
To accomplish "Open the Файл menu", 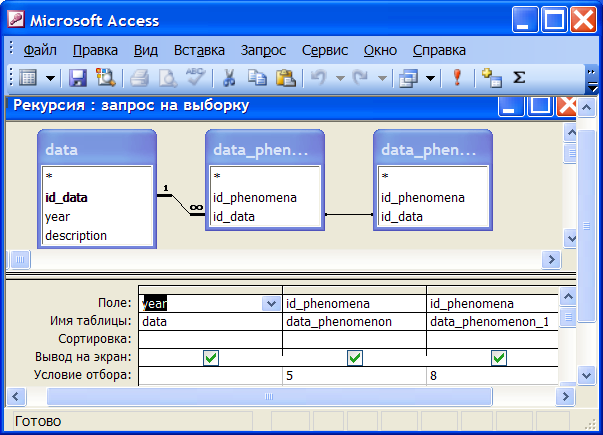I will click(x=40, y=50).
